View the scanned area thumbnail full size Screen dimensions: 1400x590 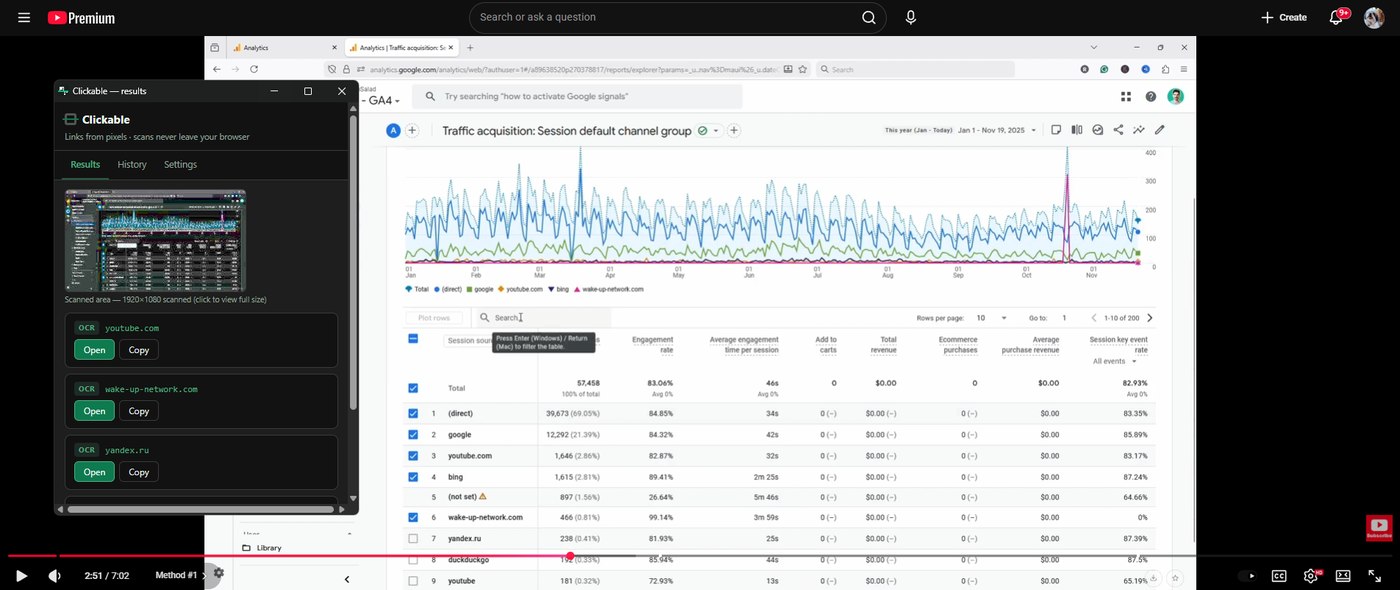point(155,240)
